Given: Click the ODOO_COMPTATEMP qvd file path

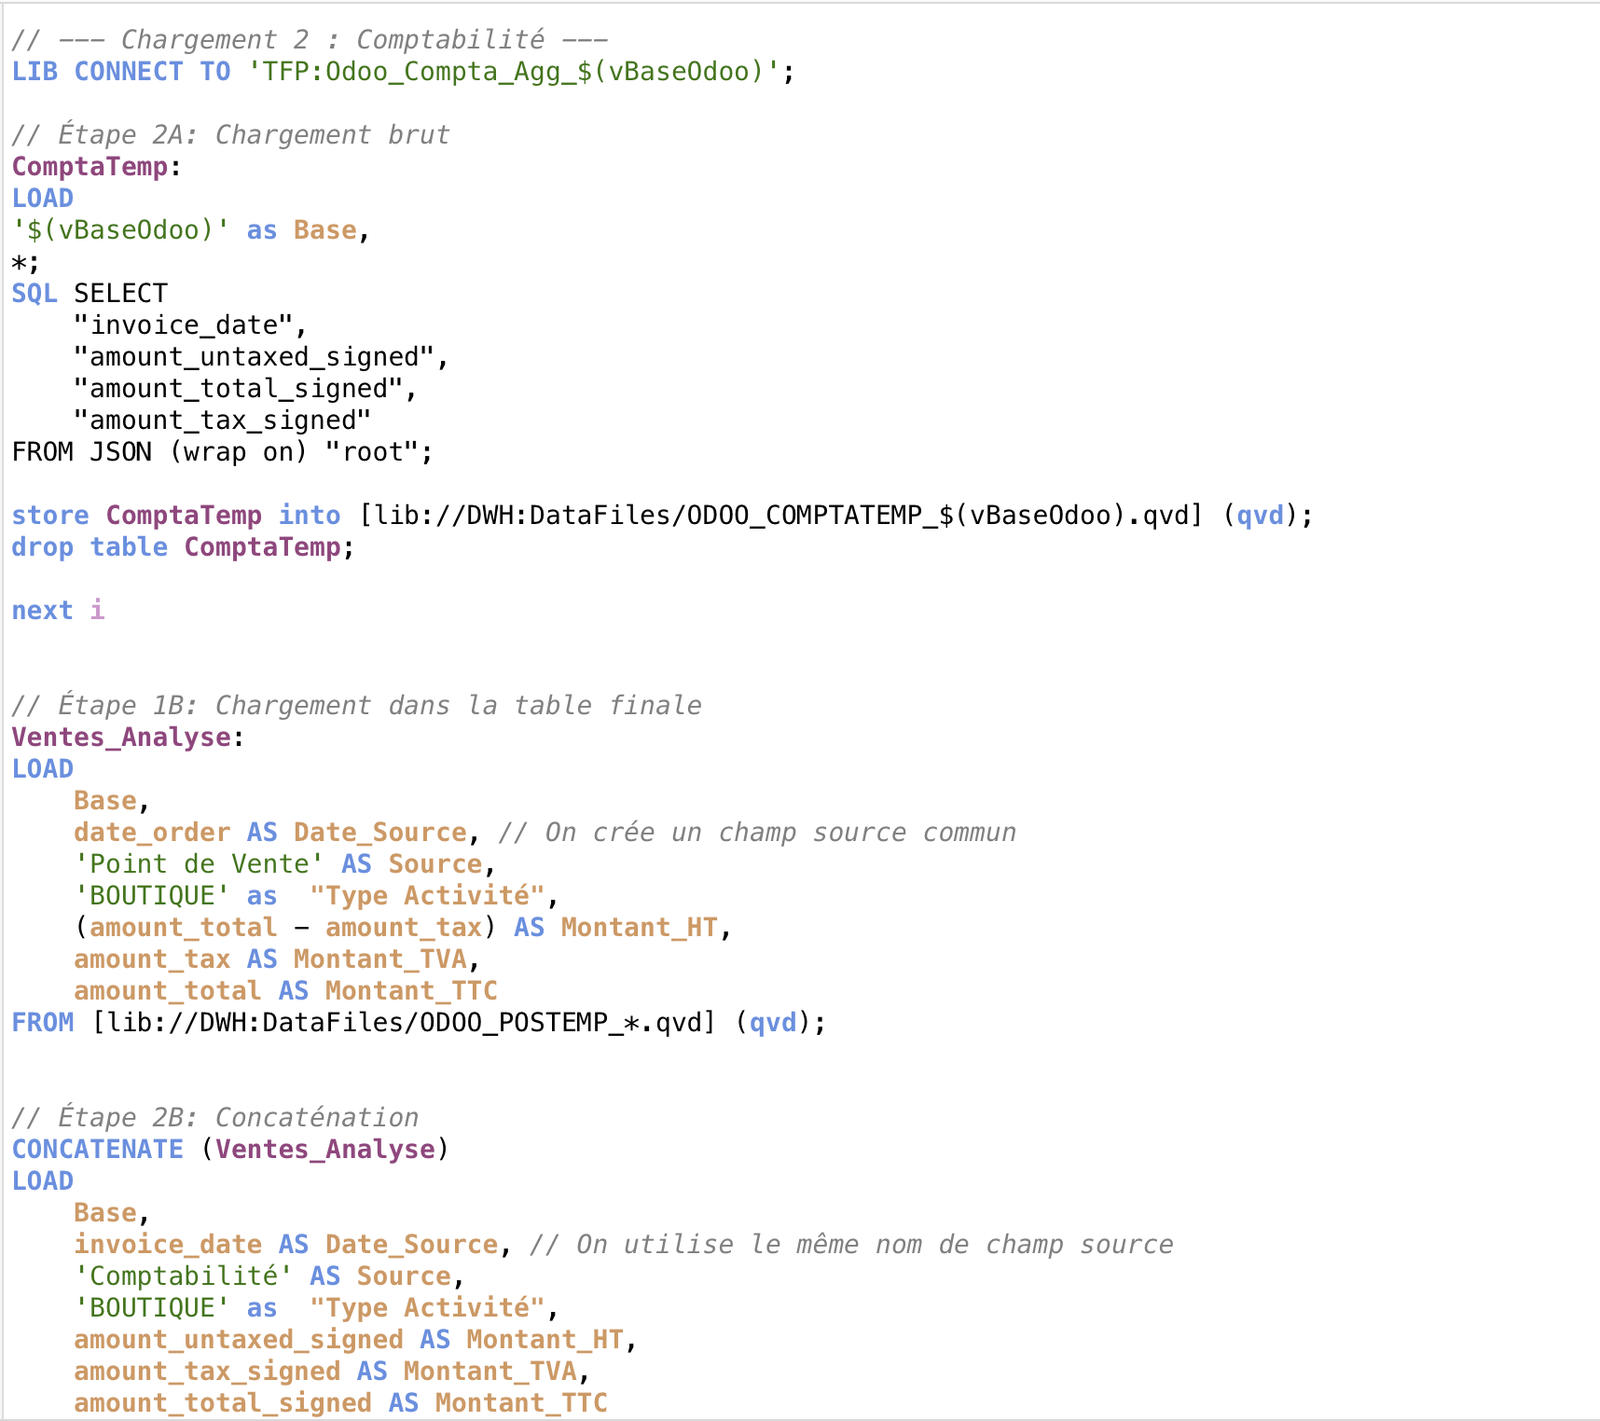Looking at the screenshot, I should point(782,515).
